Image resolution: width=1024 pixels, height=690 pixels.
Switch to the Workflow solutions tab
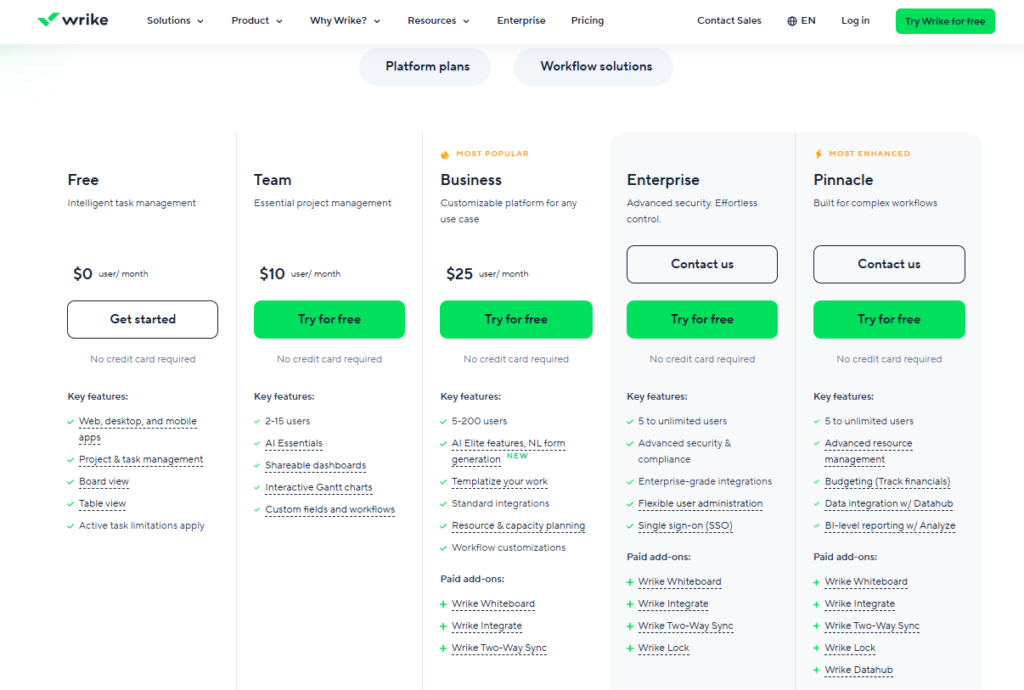593,67
